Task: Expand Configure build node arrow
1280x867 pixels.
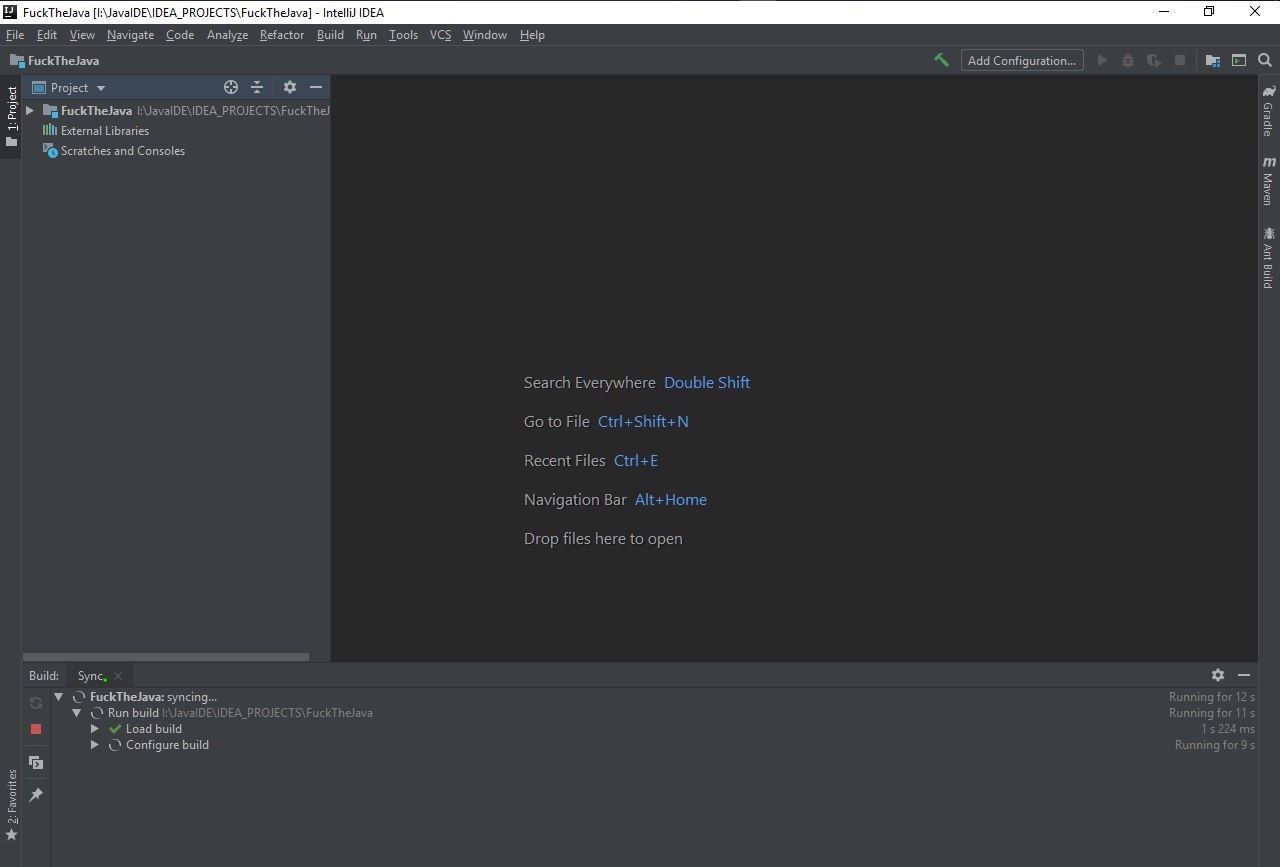Action: point(95,745)
